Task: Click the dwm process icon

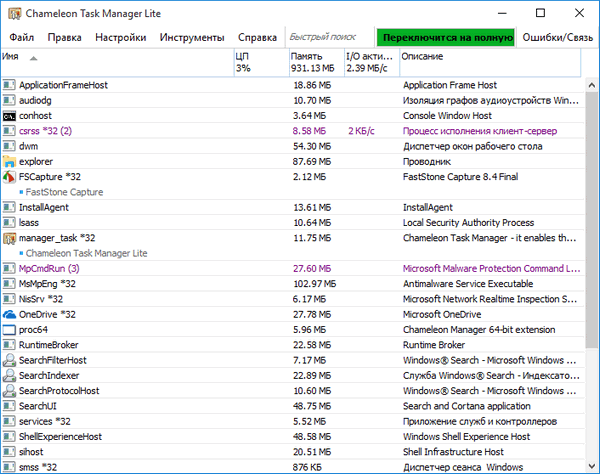Action: tap(9, 146)
